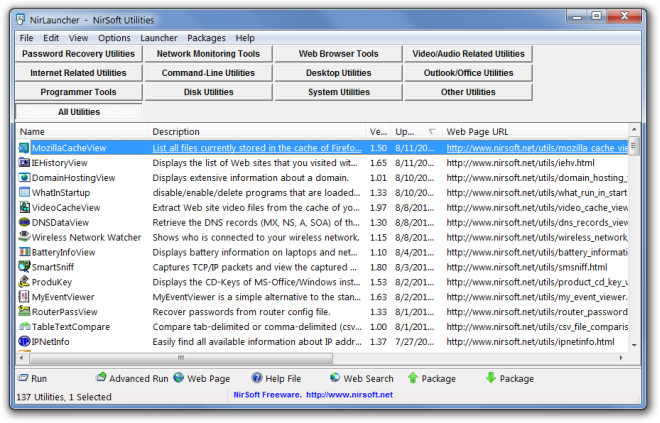Click the VideoCacheView row icon
660x423 pixels.
coord(24,208)
